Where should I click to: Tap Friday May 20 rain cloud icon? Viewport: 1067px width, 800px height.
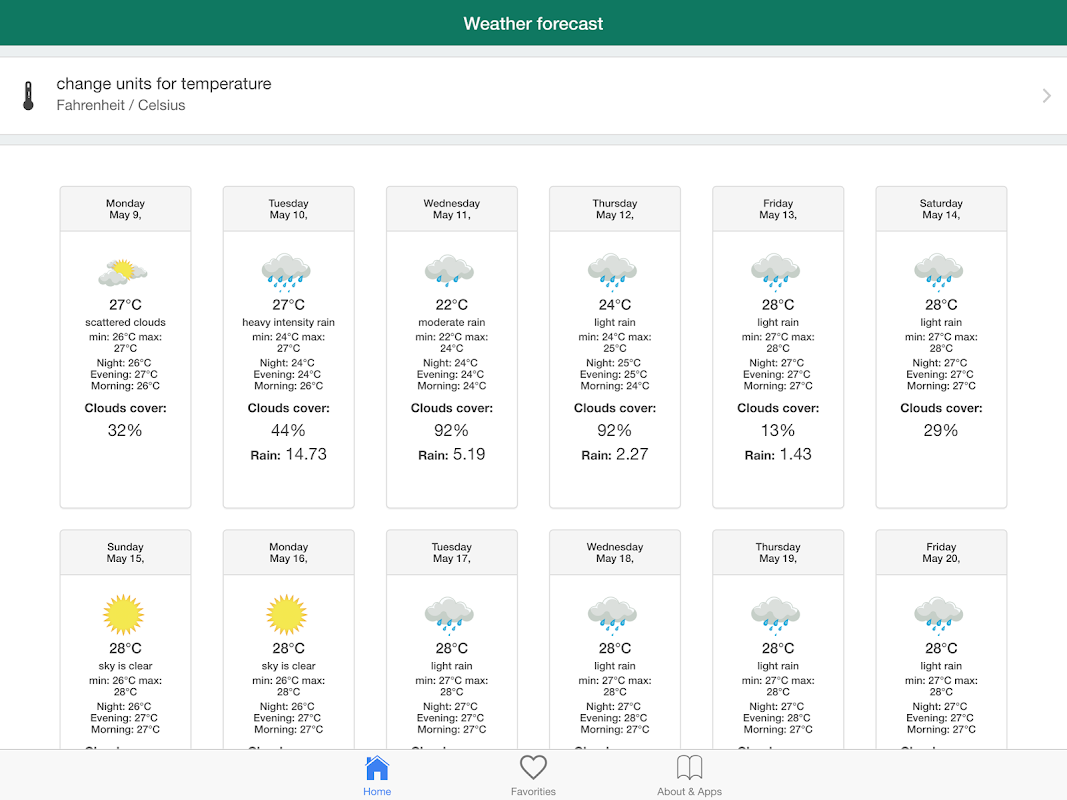pyautogui.click(x=939, y=615)
